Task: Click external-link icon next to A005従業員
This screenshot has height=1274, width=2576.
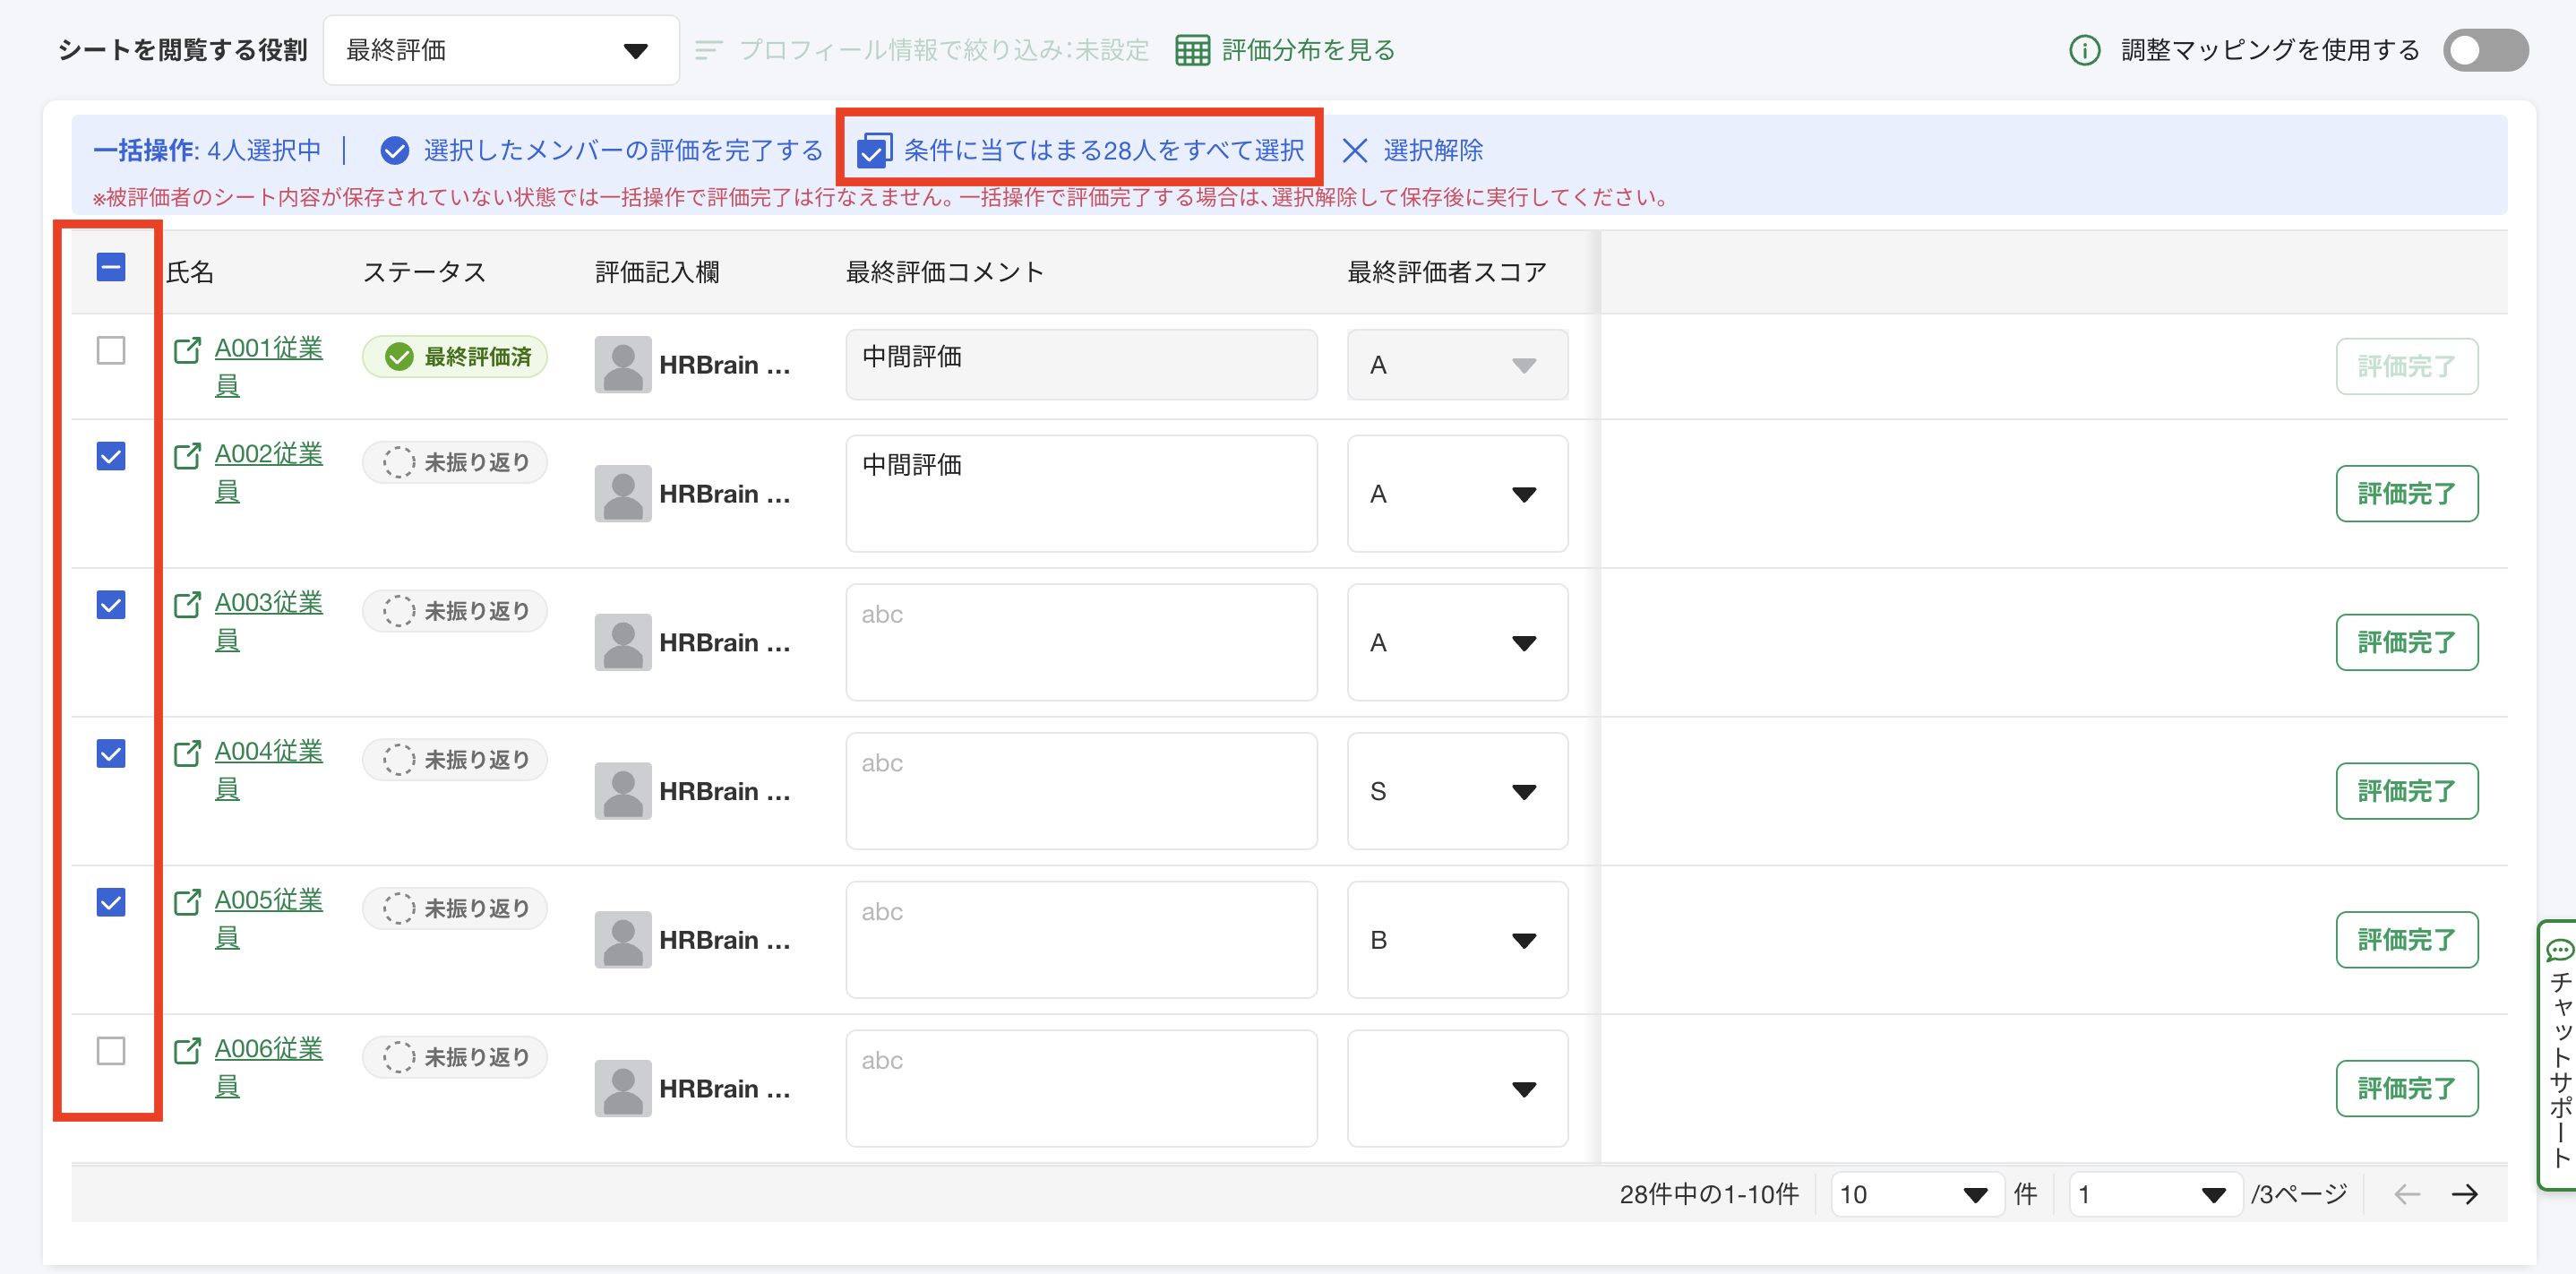Action: click(x=187, y=902)
